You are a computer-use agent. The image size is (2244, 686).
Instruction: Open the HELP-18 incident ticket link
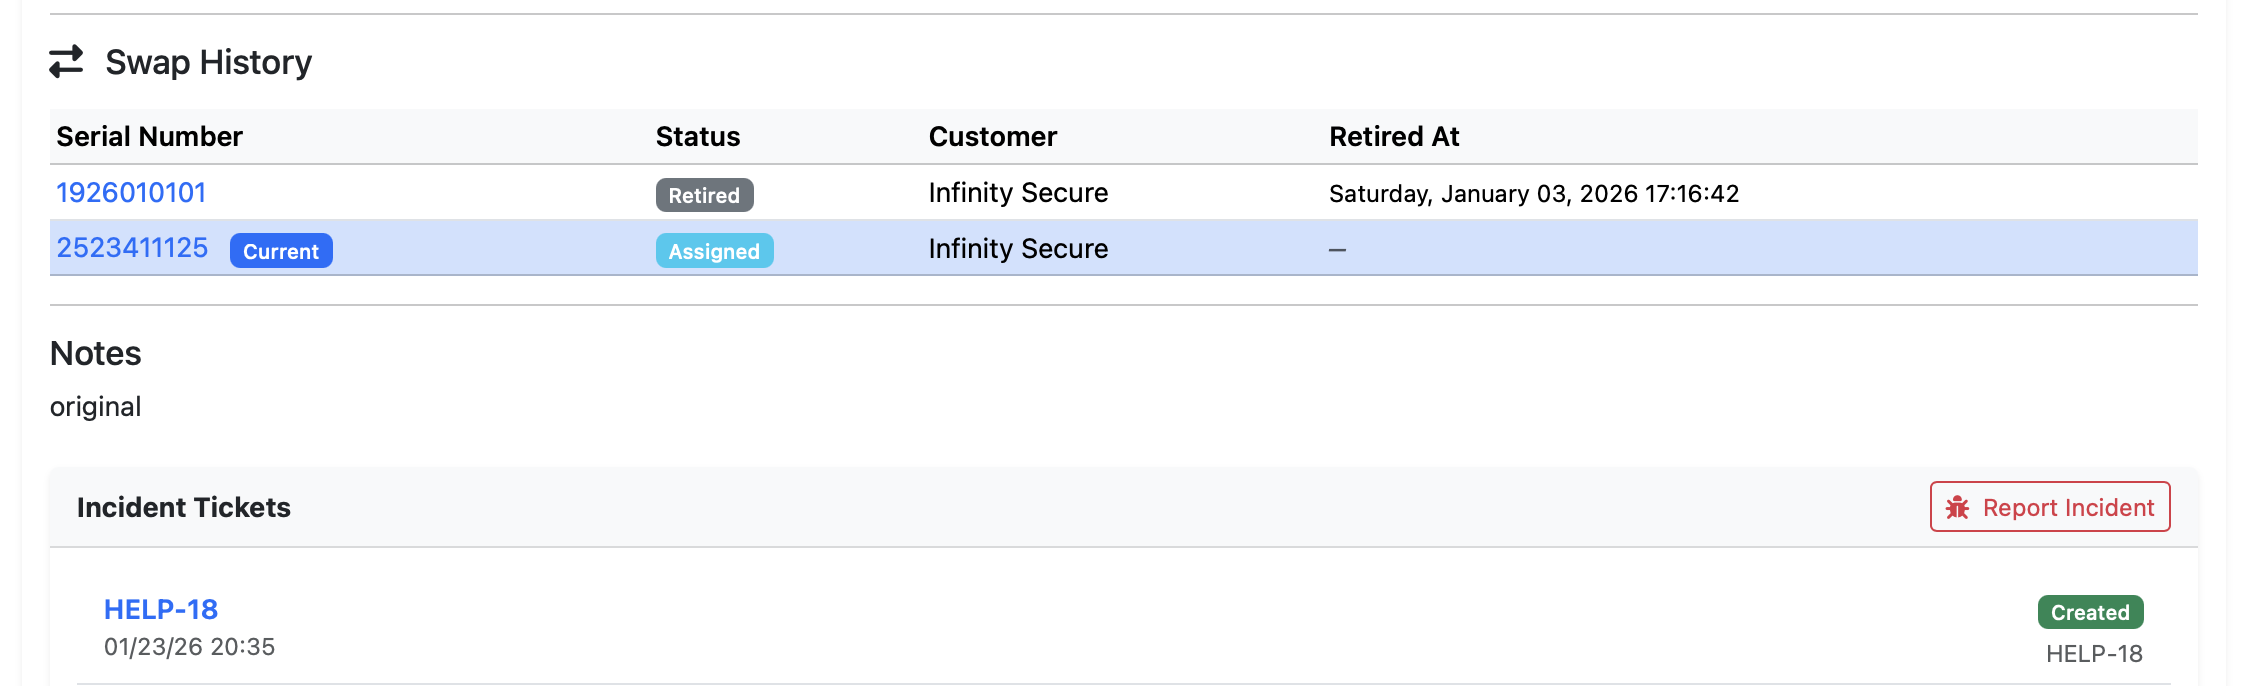tap(161, 609)
